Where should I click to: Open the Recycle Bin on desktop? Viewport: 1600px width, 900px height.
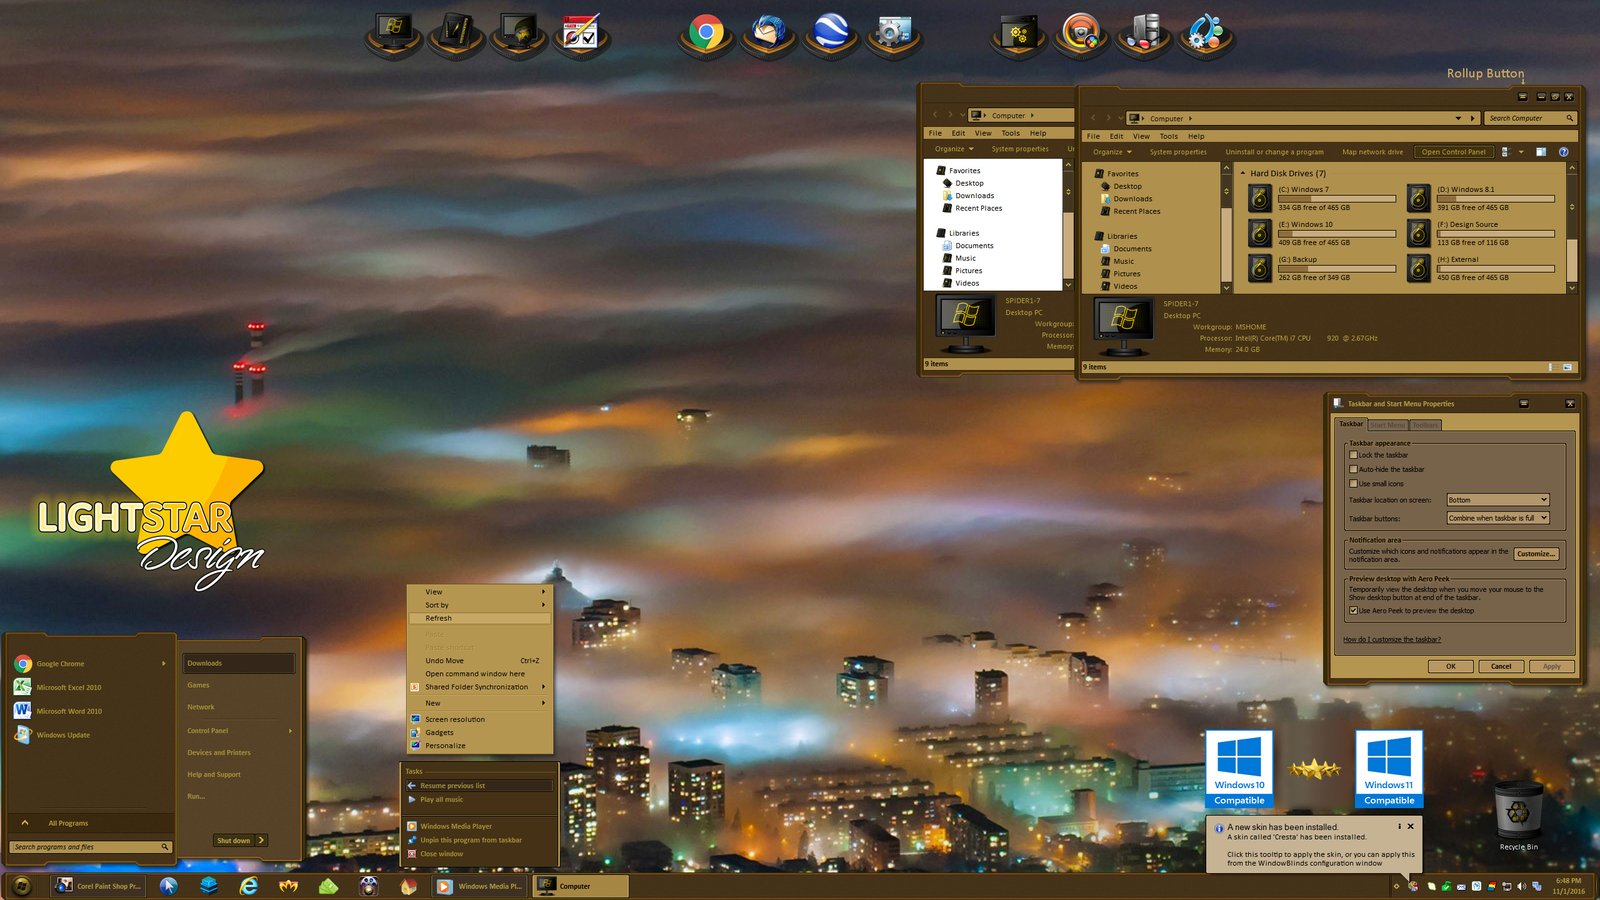(x=1518, y=814)
